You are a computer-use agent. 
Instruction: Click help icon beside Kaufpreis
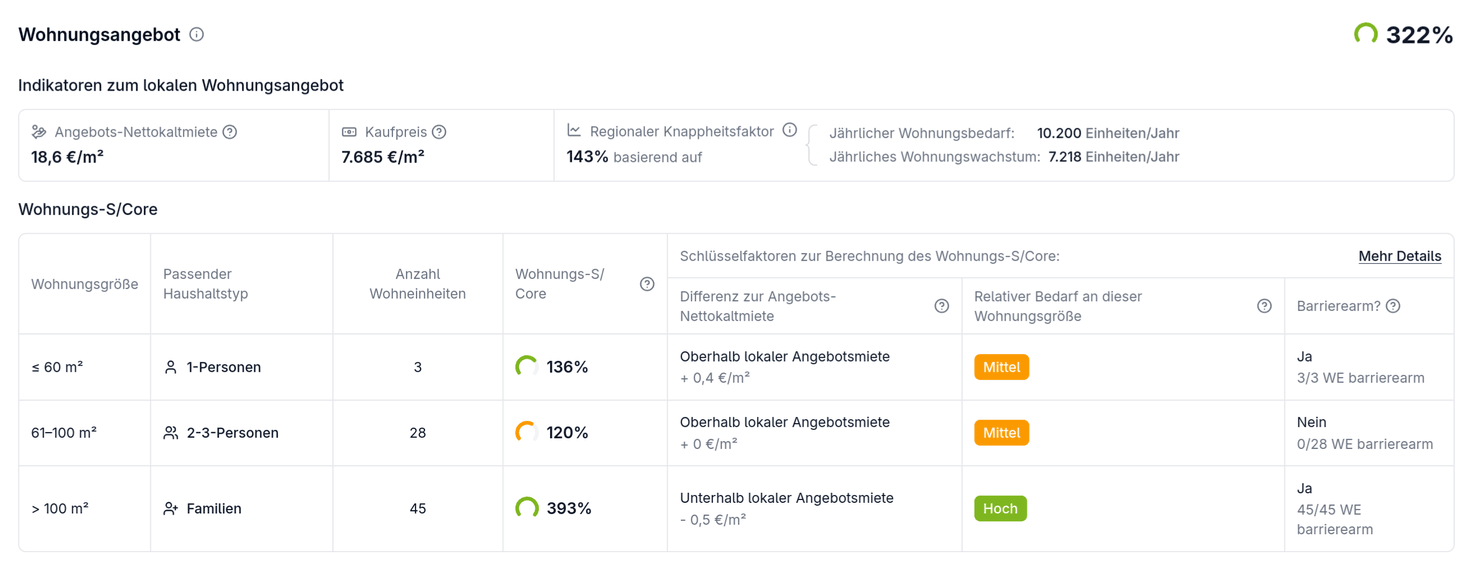point(439,132)
